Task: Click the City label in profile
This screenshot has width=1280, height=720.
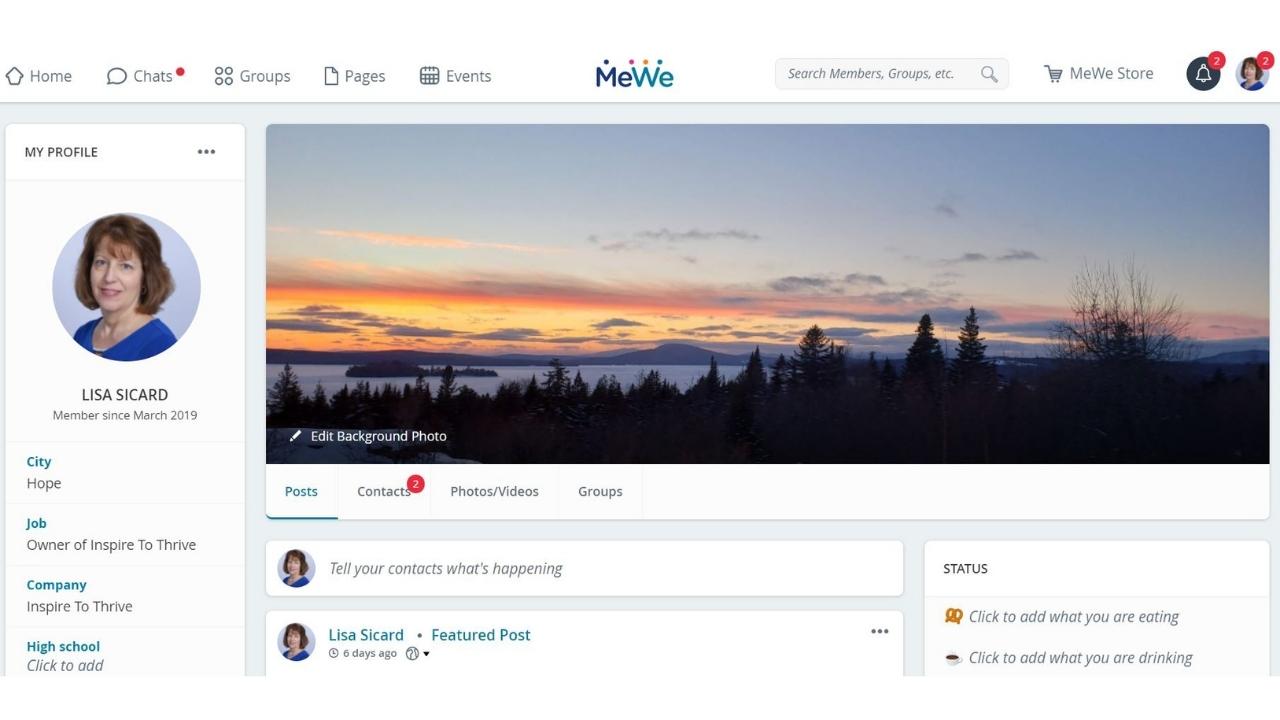Action: pos(39,462)
